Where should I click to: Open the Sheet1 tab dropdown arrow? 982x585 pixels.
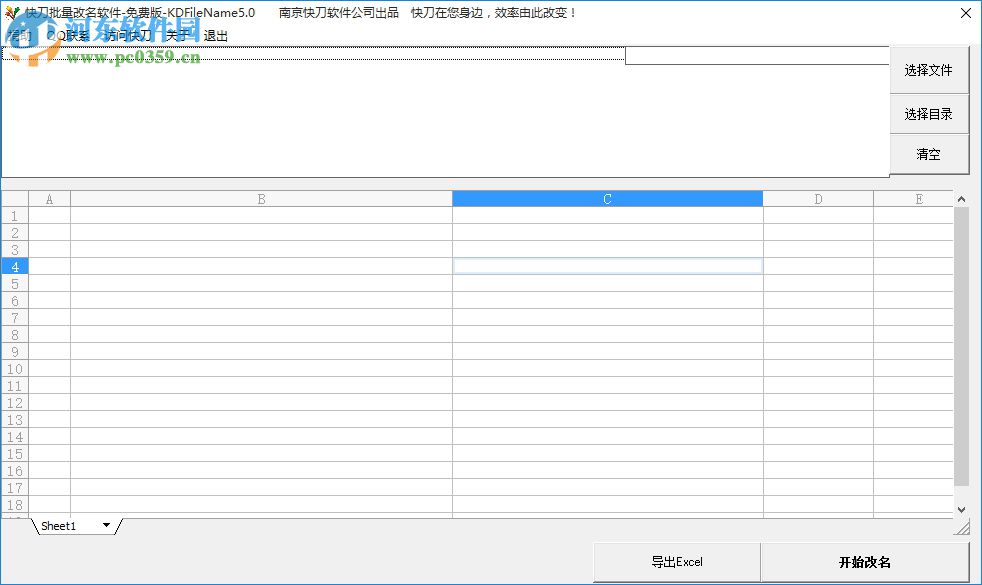tap(107, 525)
